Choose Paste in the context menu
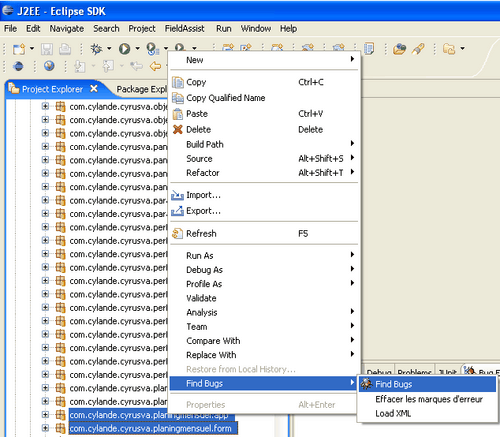 click(264, 114)
